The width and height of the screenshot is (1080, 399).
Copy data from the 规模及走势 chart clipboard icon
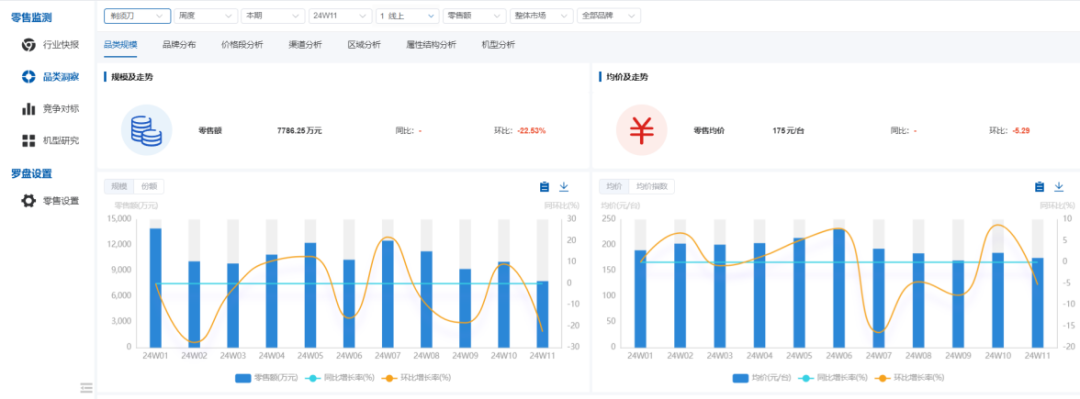(545, 186)
